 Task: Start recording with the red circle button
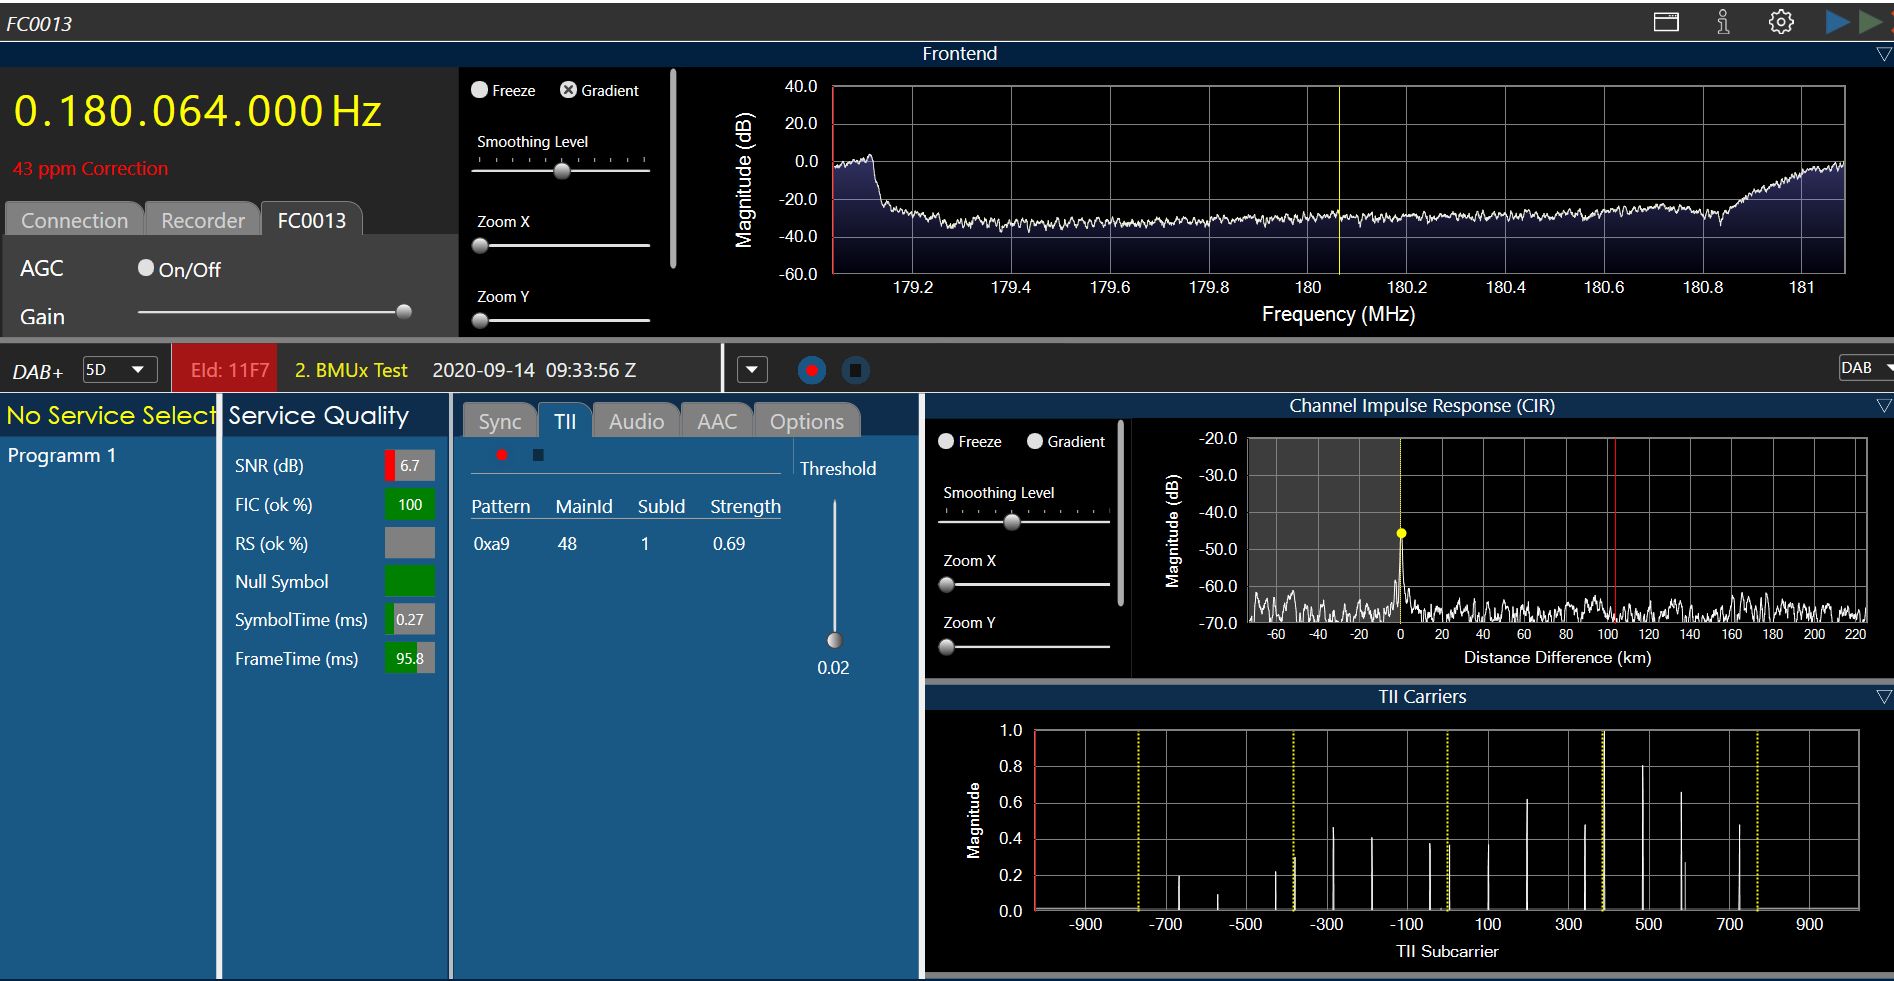[x=812, y=371]
